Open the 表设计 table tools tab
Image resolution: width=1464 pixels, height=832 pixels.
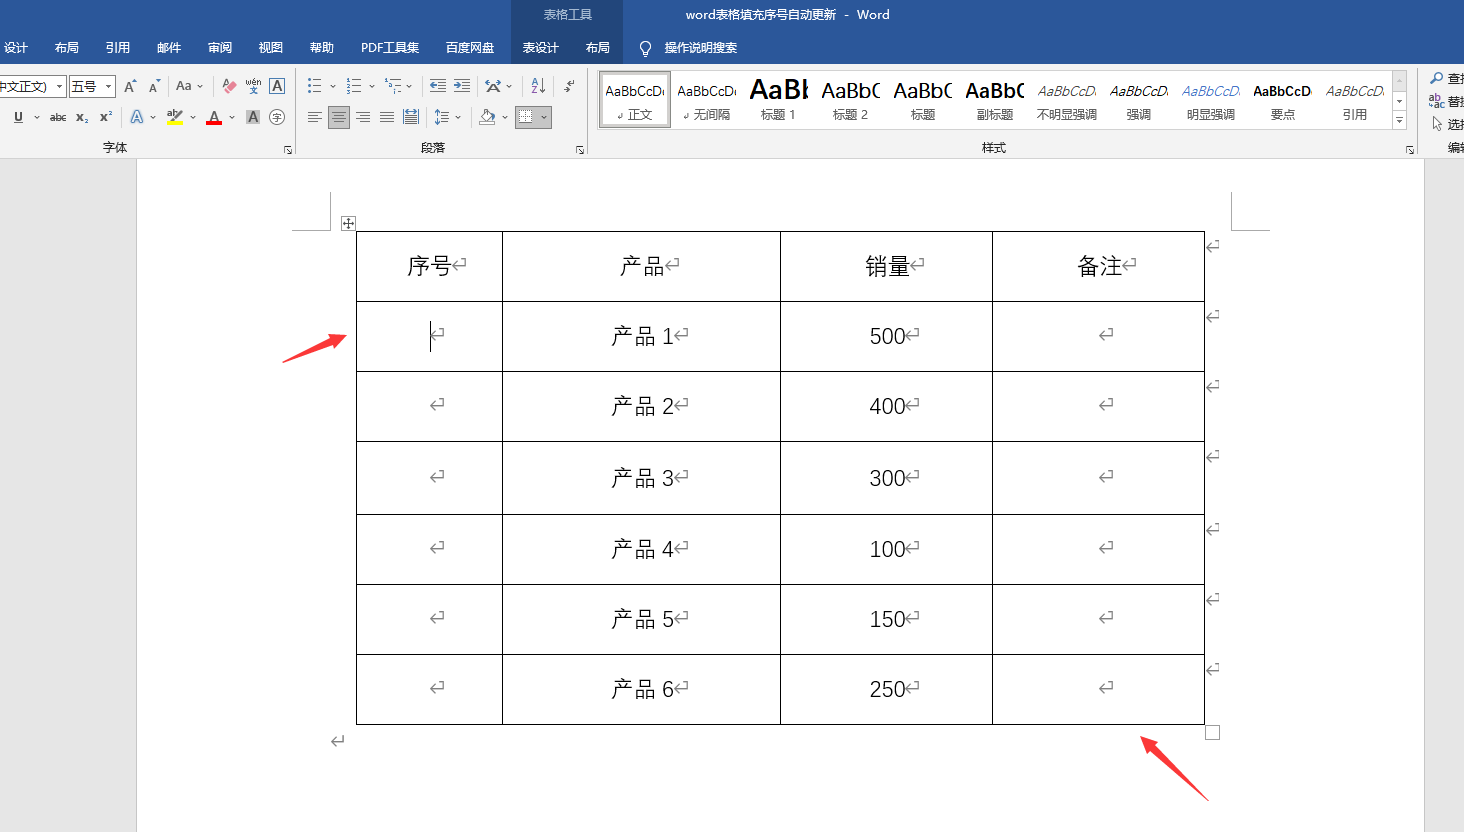[x=541, y=48]
